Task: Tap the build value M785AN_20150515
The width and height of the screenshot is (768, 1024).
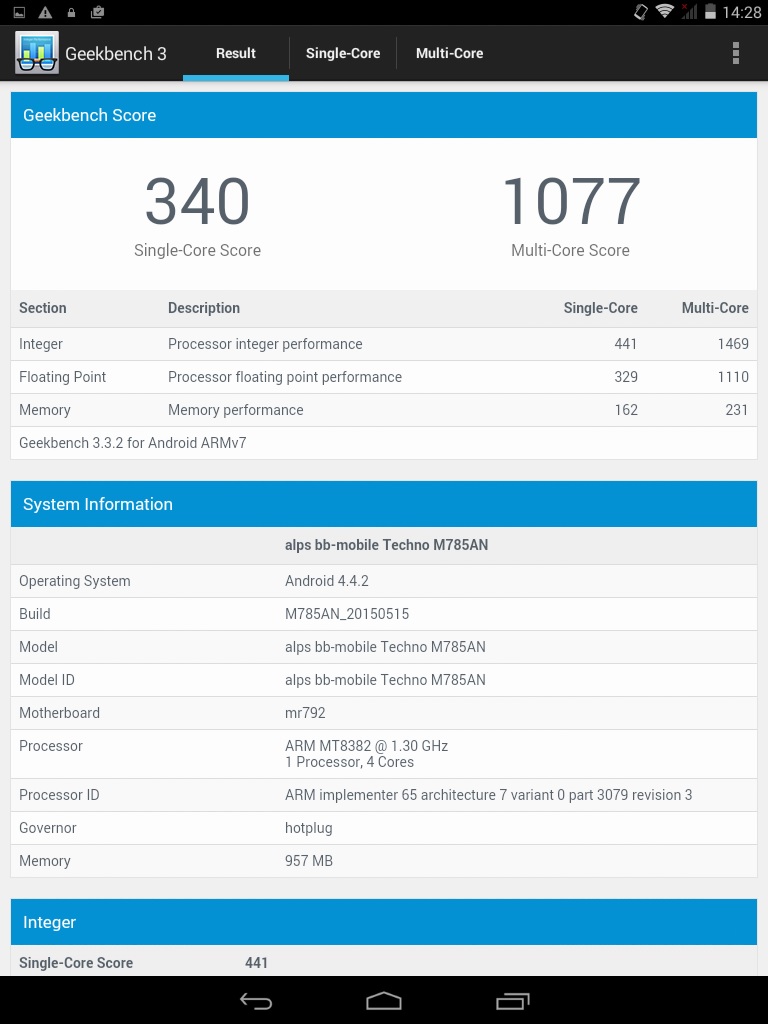Action: pos(347,615)
